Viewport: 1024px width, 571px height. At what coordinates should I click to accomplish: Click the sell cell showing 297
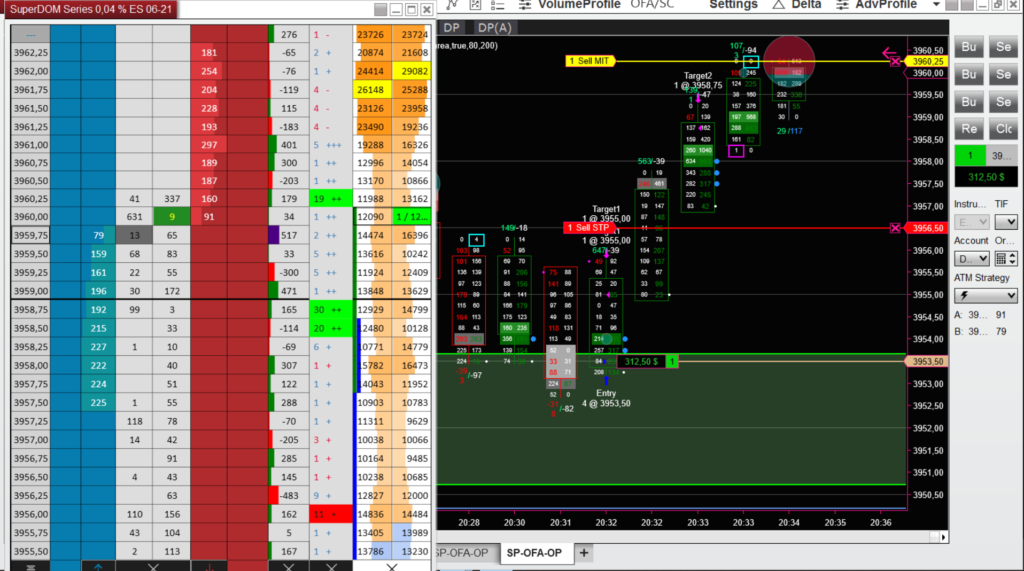tap(209, 145)
